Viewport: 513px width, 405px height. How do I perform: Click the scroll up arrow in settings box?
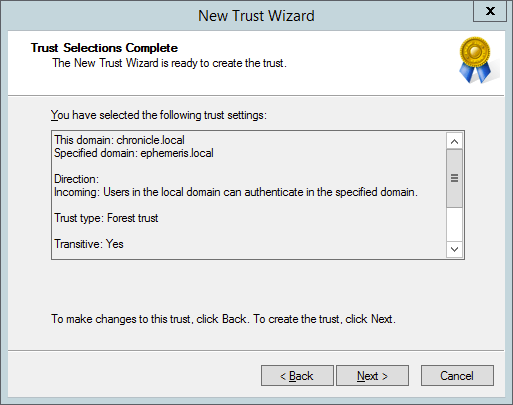click(x=454, y=141)
